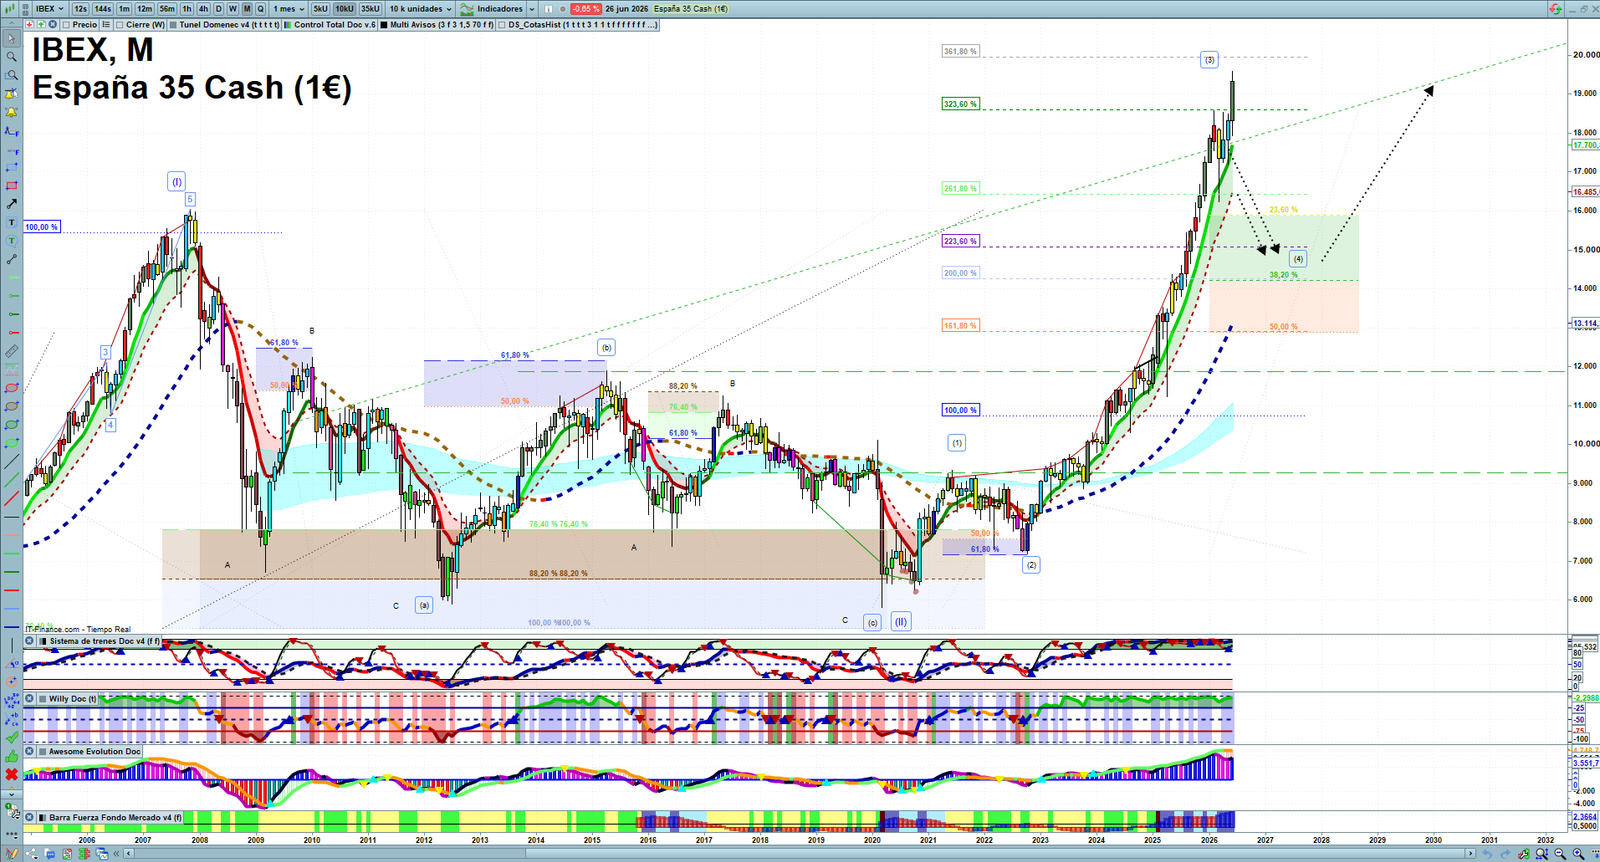Toggle the DS_CotasHist checkbox

pos(502,24)
